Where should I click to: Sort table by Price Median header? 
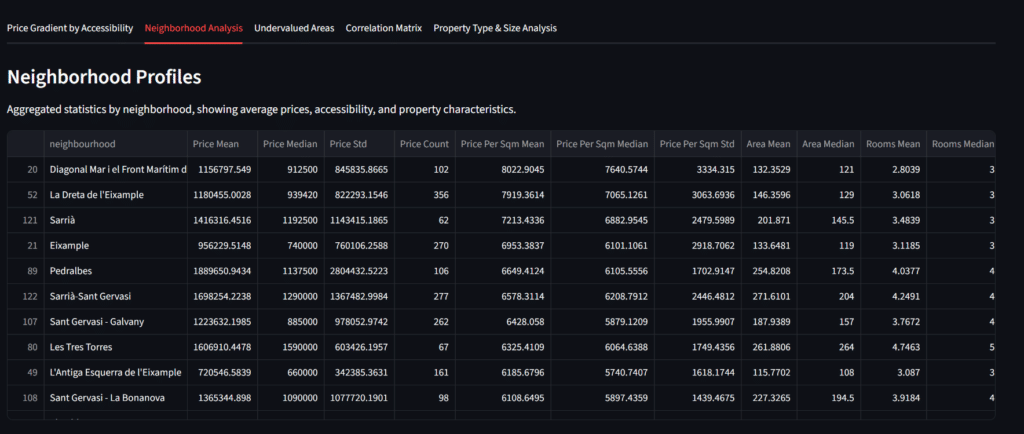[289, 144]
